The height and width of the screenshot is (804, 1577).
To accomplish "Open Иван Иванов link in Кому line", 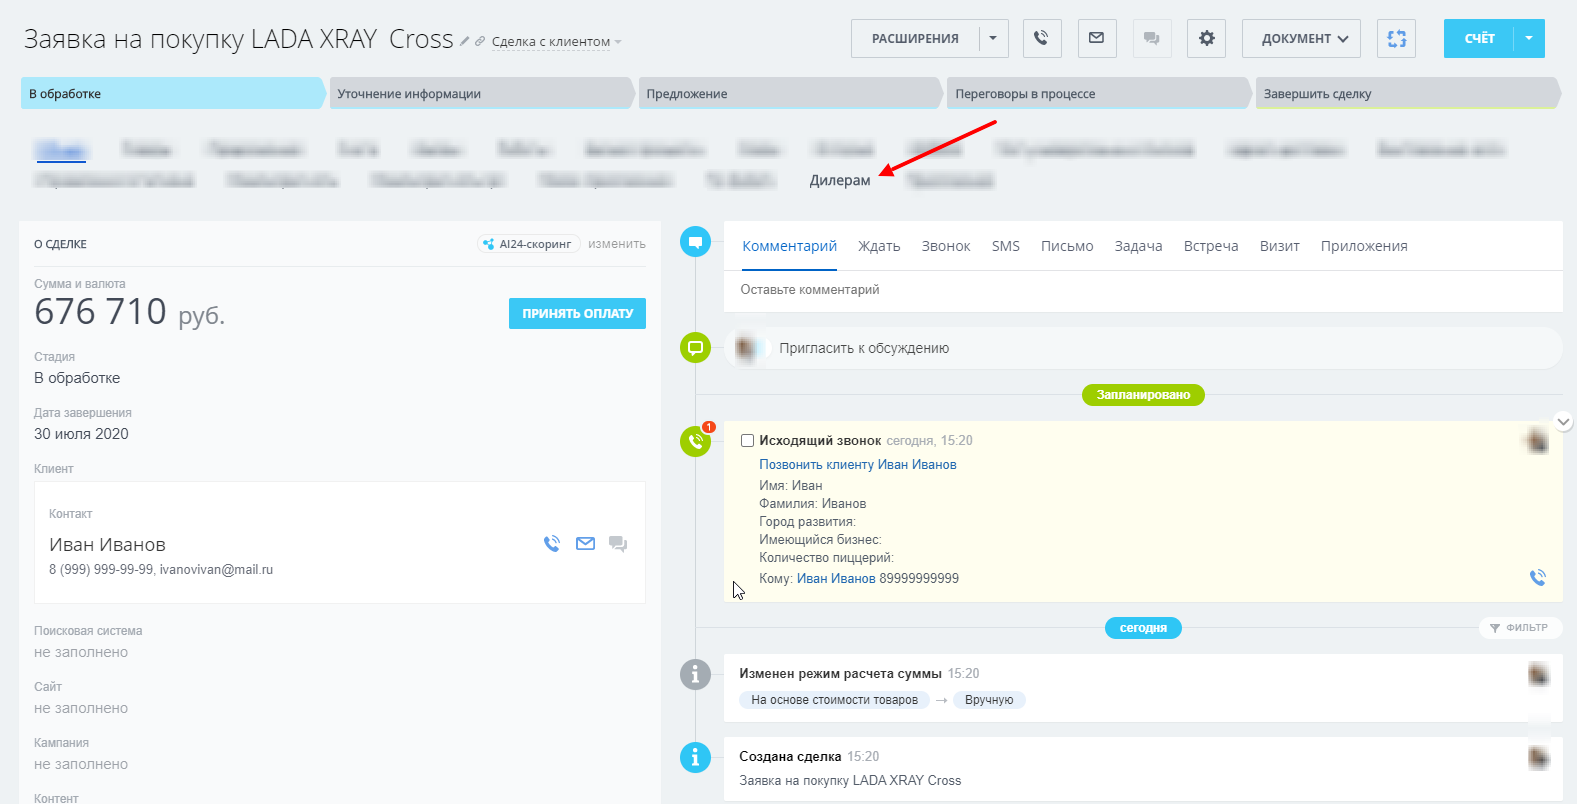I will coord(836,578).
